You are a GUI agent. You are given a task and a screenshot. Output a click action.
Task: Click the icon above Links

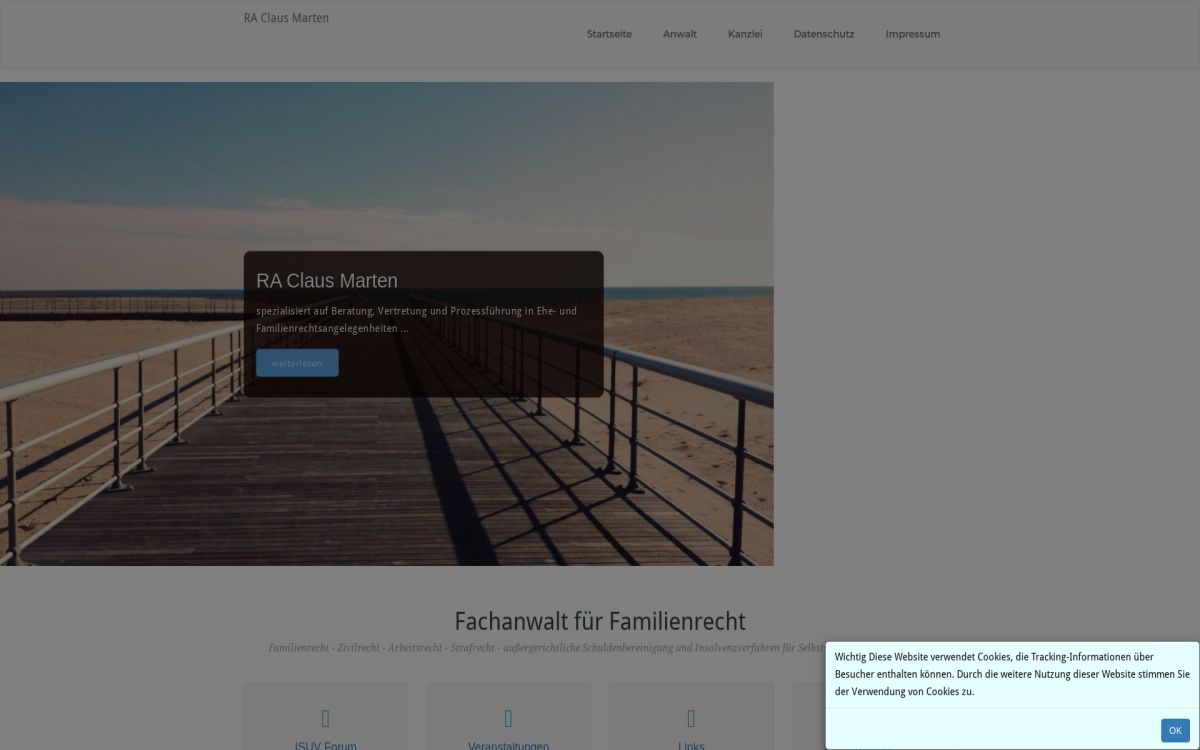click(x=691, y=717)
